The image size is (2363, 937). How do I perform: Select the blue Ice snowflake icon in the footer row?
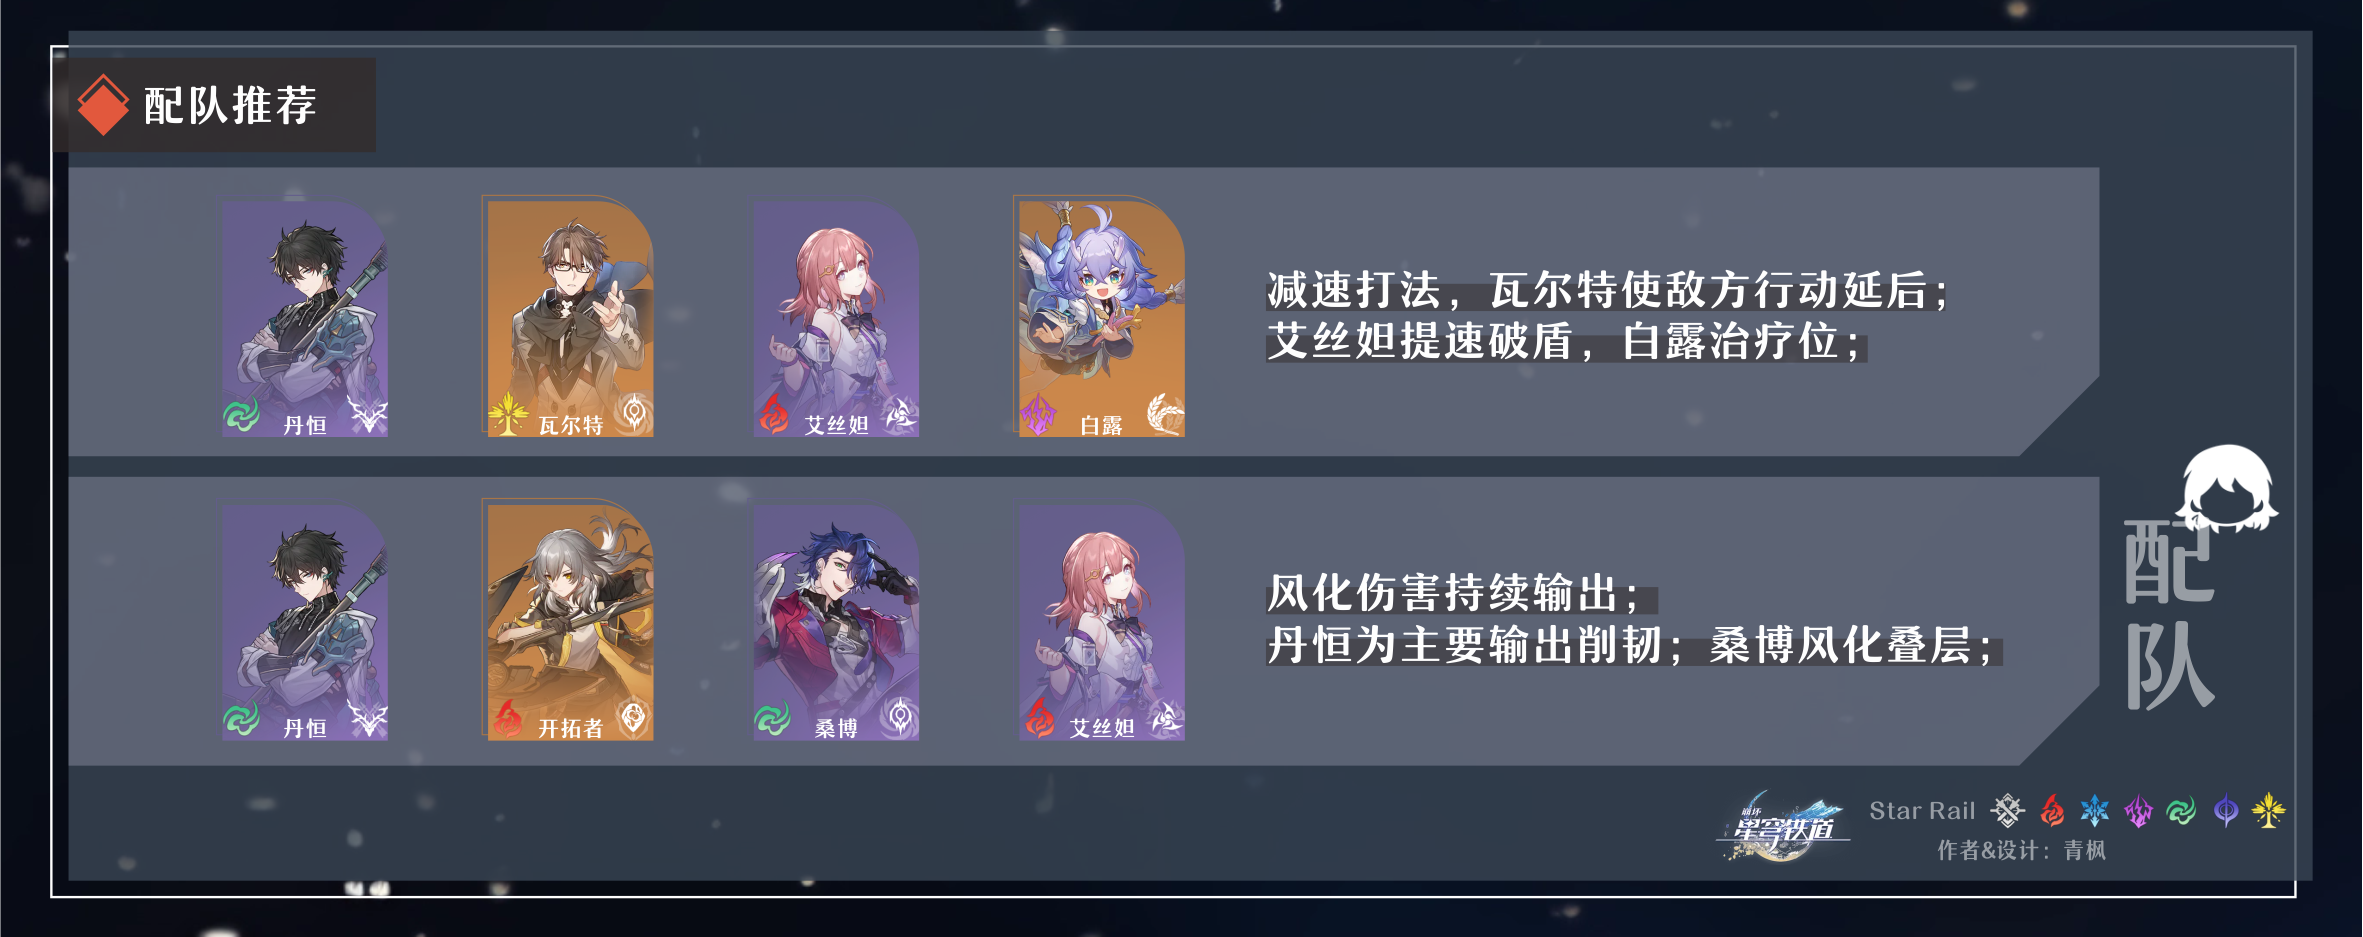pyautogui.click(x=2094, y=811)
